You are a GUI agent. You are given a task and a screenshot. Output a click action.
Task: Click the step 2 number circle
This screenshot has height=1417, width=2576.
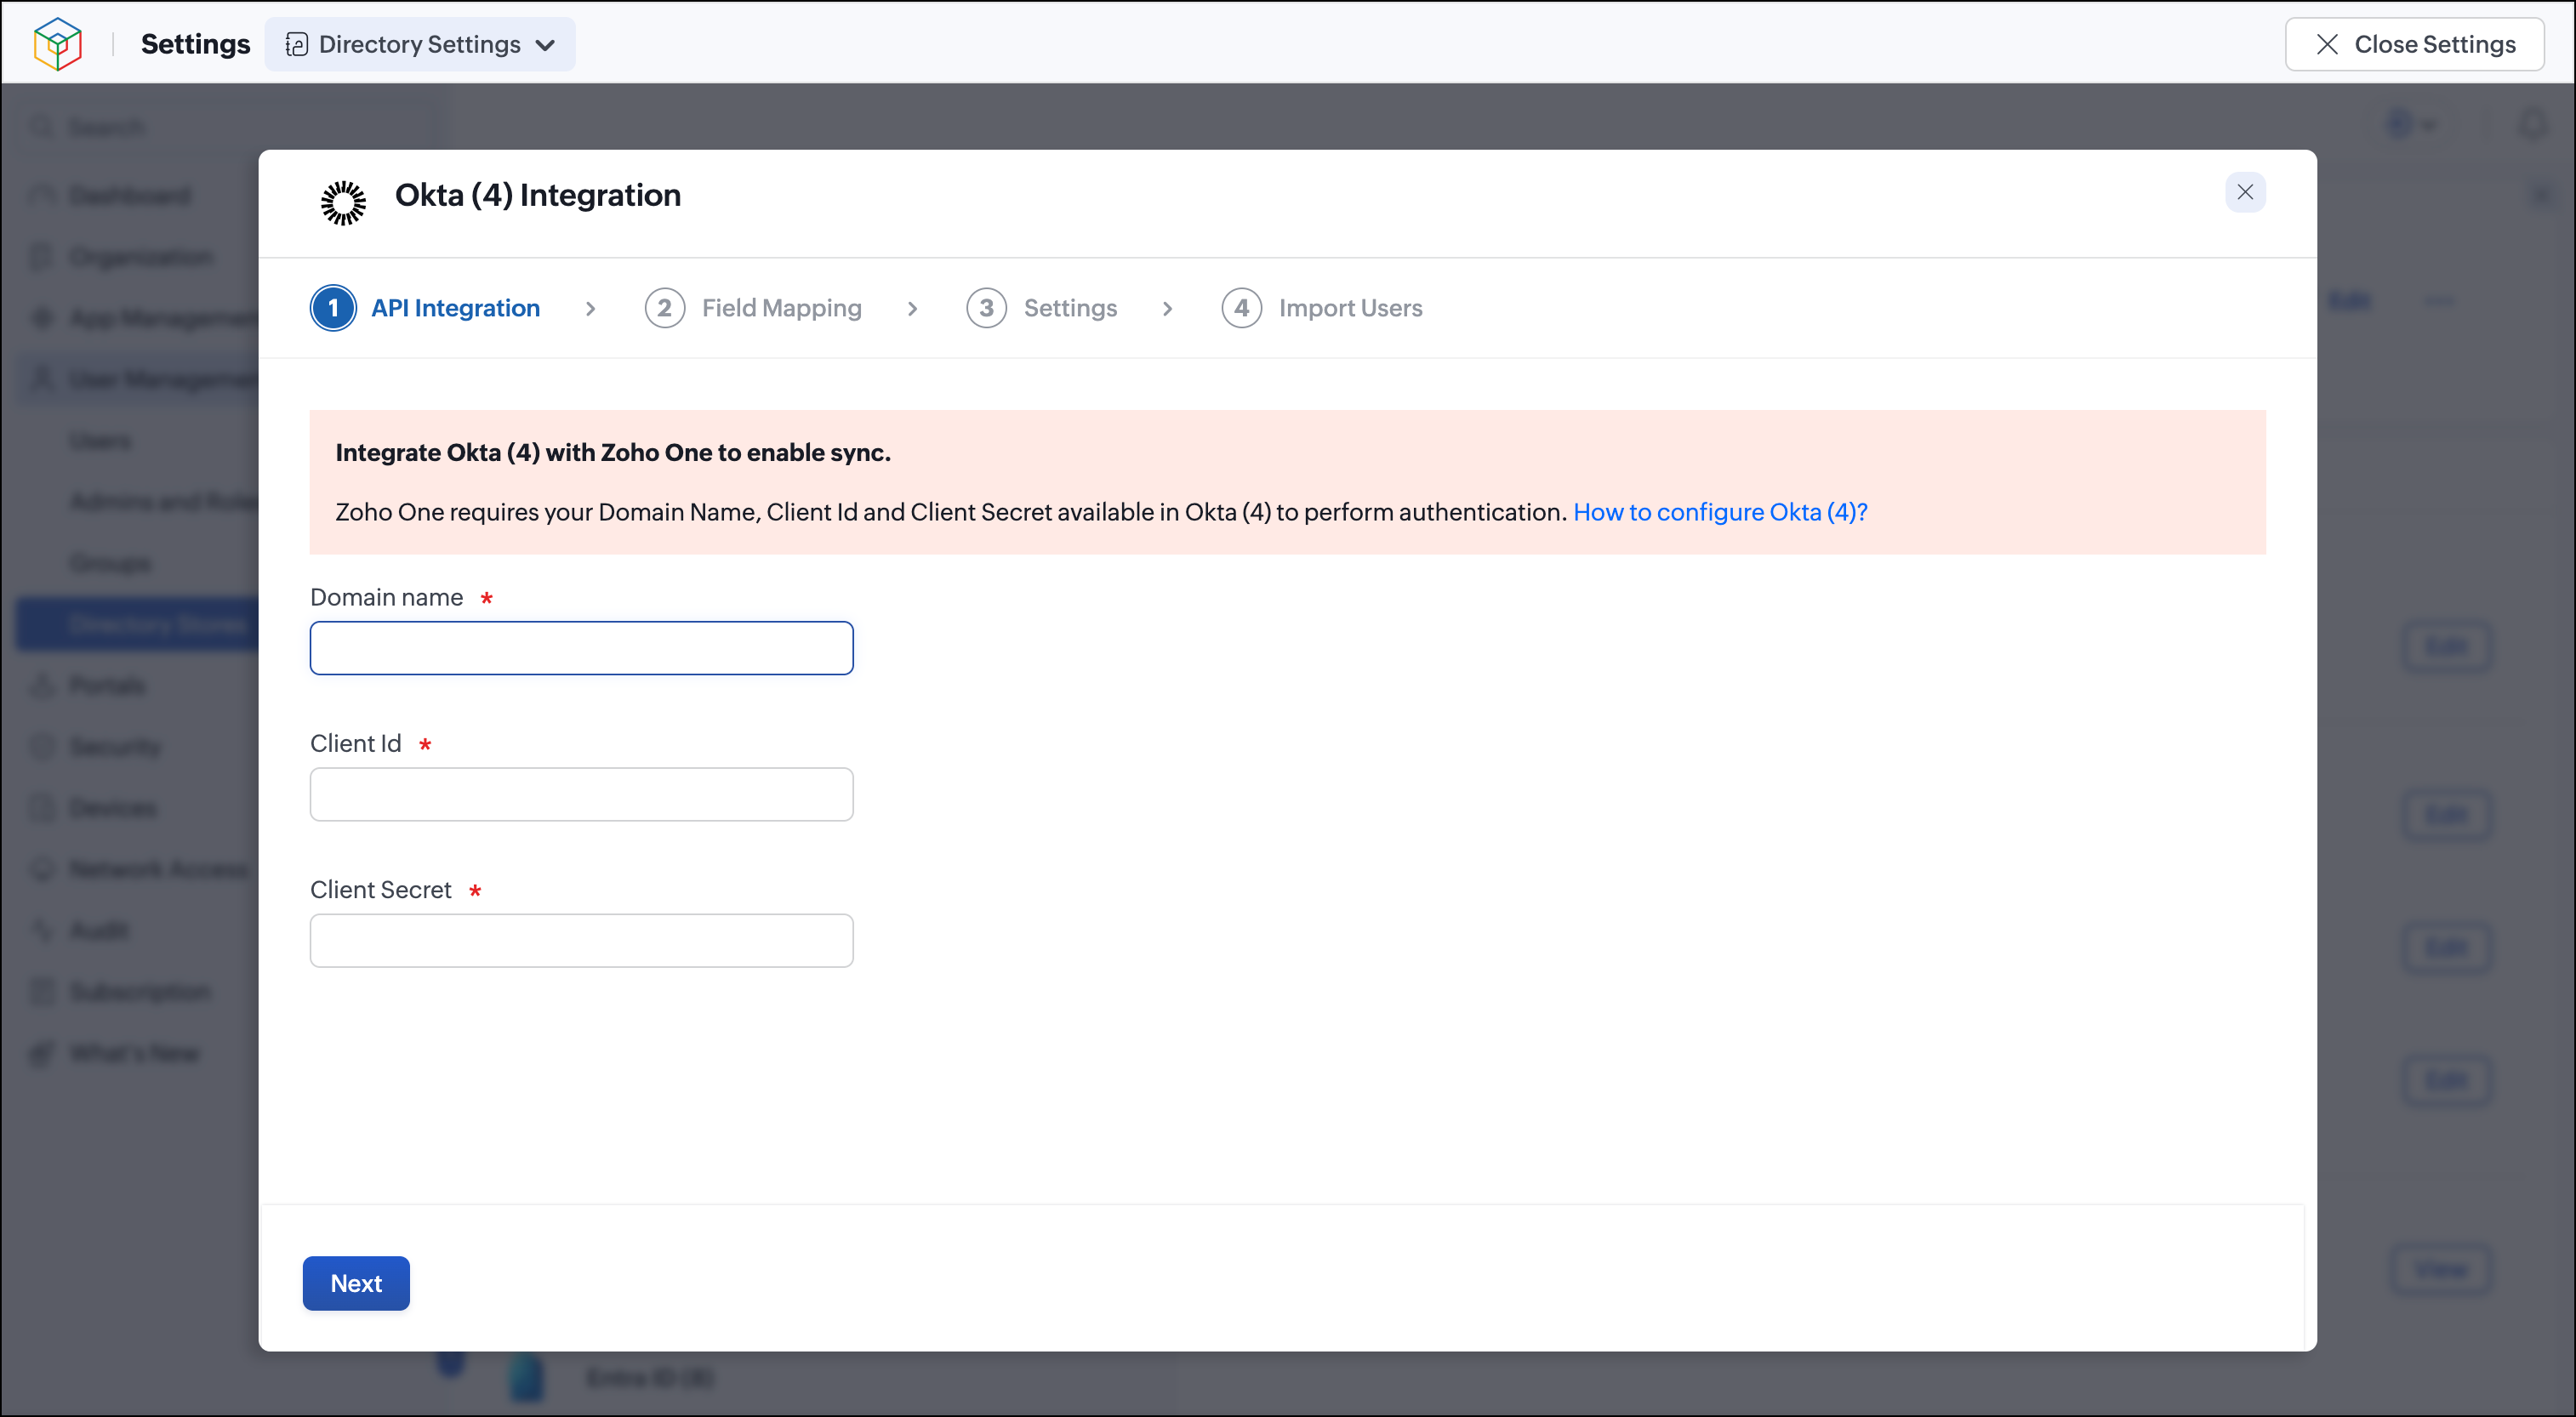664,308
